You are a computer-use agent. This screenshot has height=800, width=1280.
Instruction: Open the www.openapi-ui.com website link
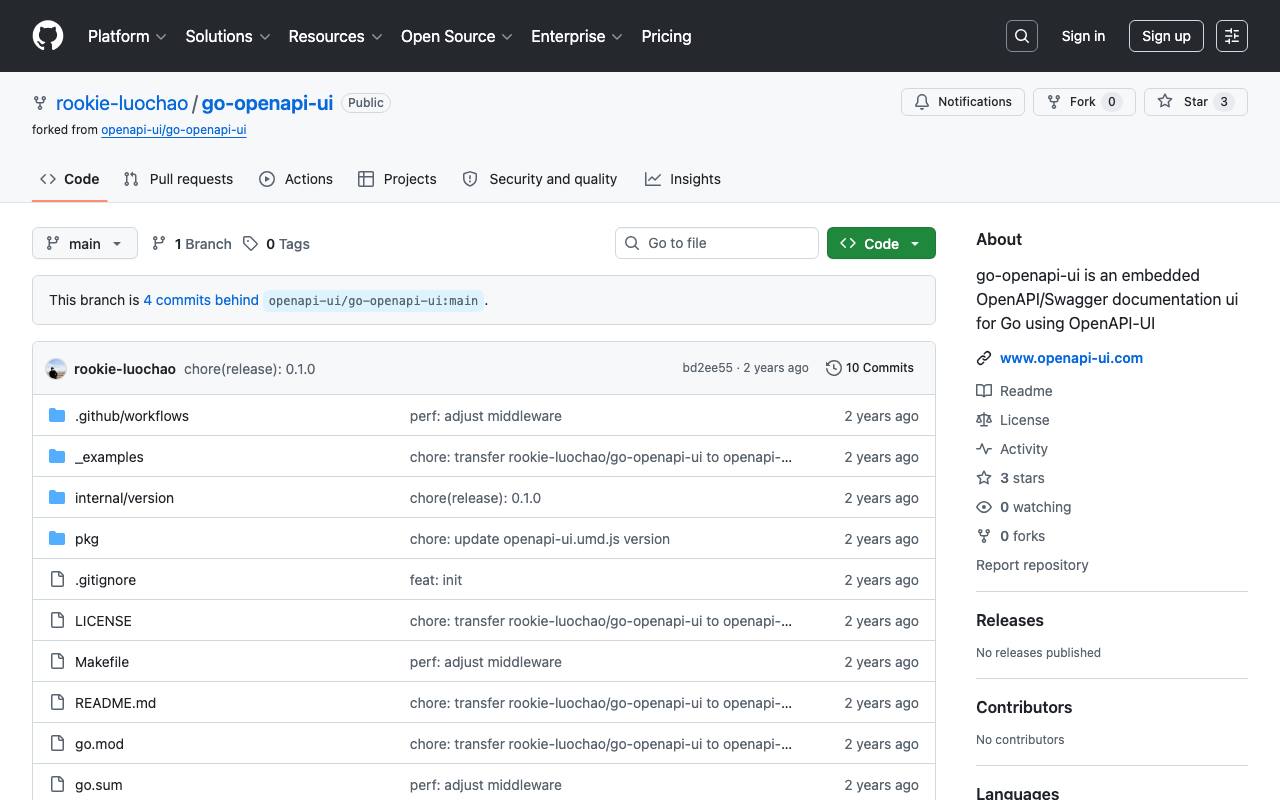[x=1071, y=358]
